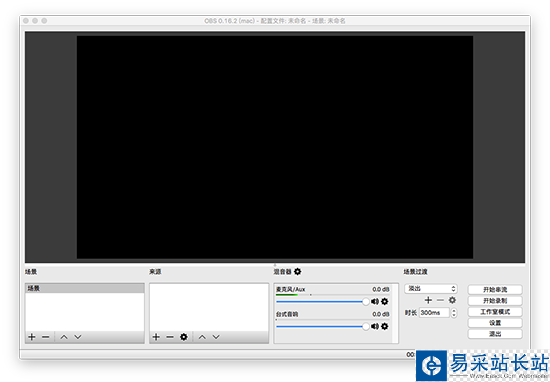Click the 台式音响 channel label

point(287,314)
